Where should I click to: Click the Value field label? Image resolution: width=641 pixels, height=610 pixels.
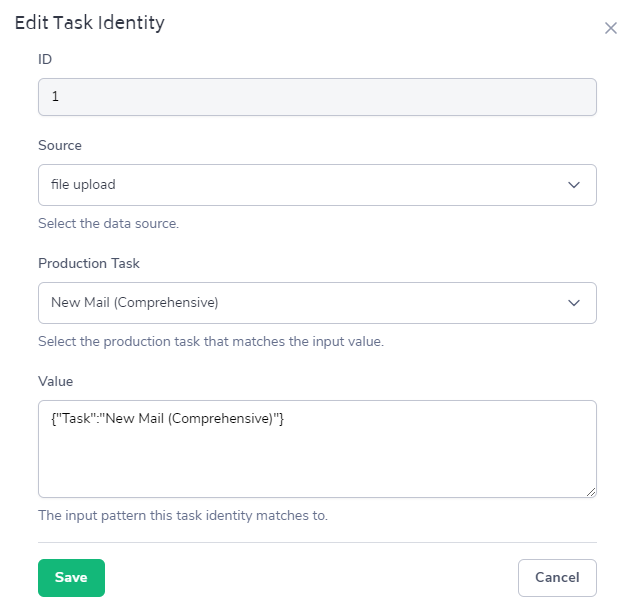click(x=56, y=381)
